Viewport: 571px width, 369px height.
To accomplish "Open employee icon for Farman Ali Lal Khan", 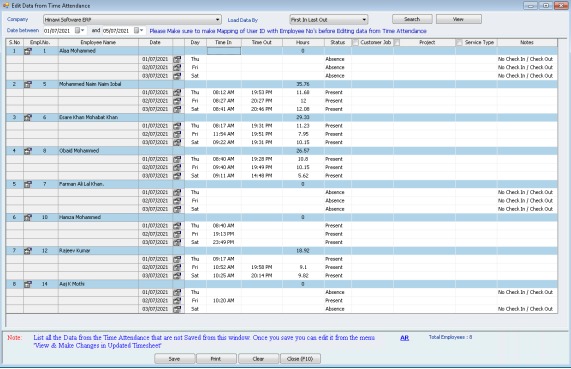I will pyautogui.click(x=28, y=184).
